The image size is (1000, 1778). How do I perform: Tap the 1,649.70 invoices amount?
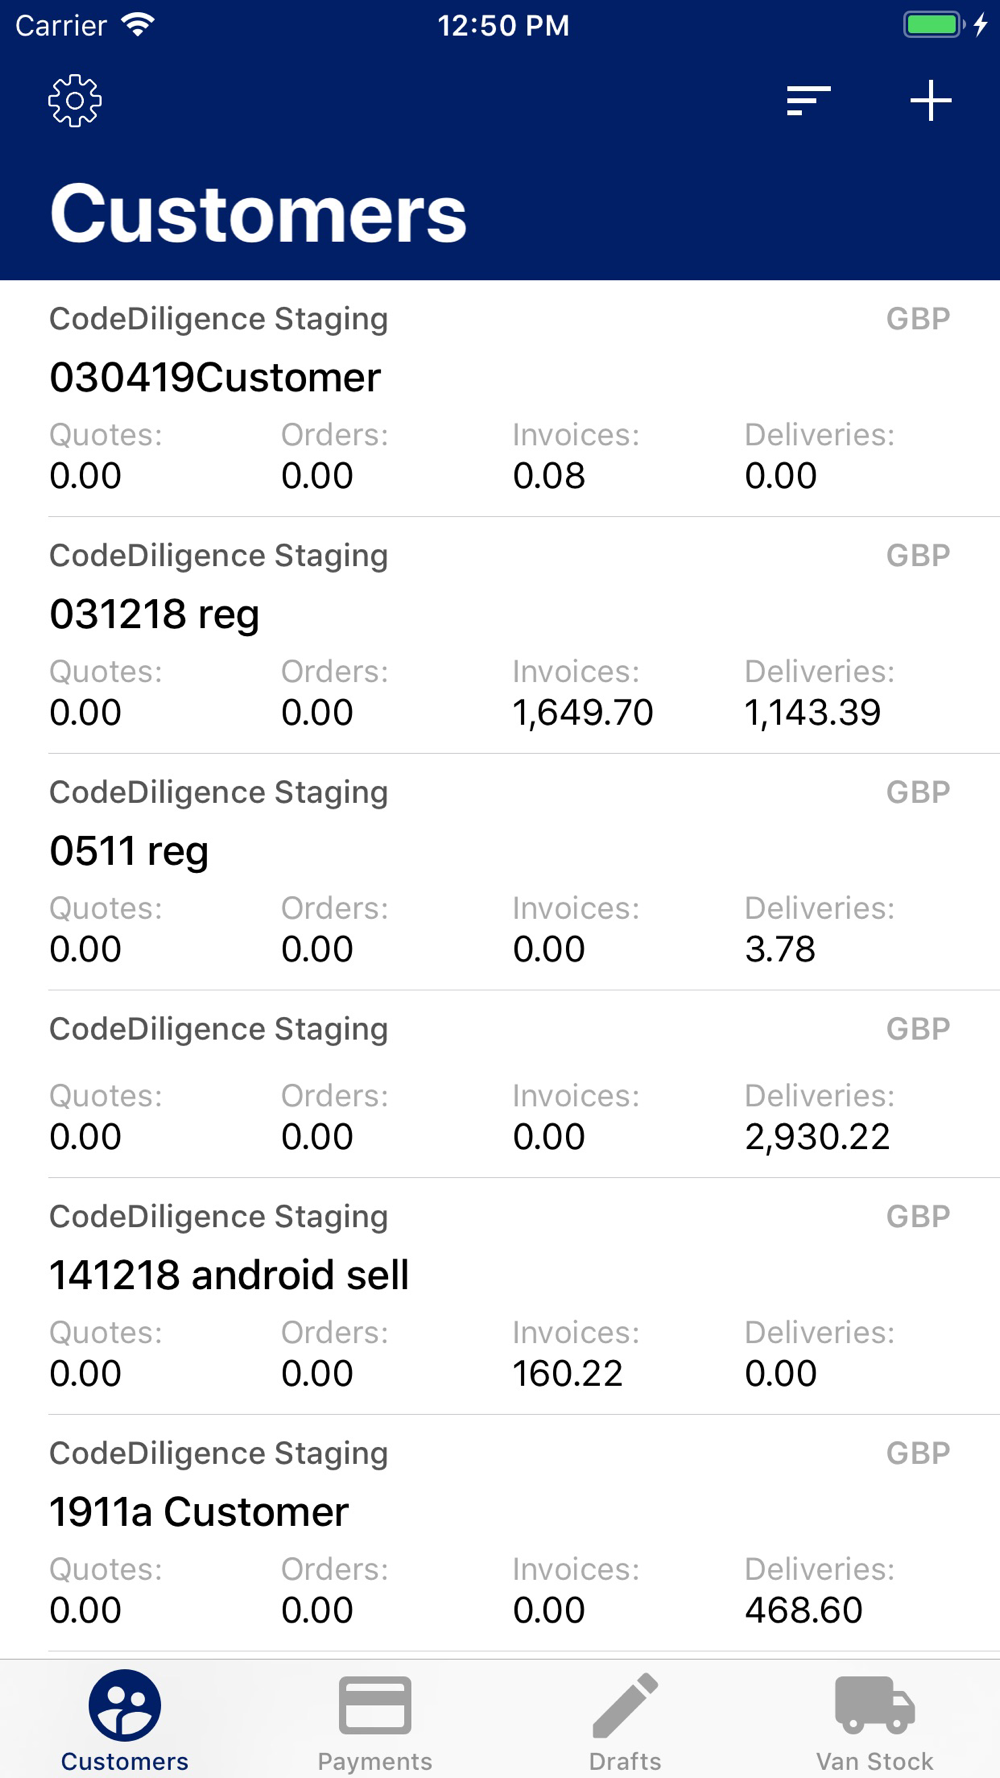582,713
